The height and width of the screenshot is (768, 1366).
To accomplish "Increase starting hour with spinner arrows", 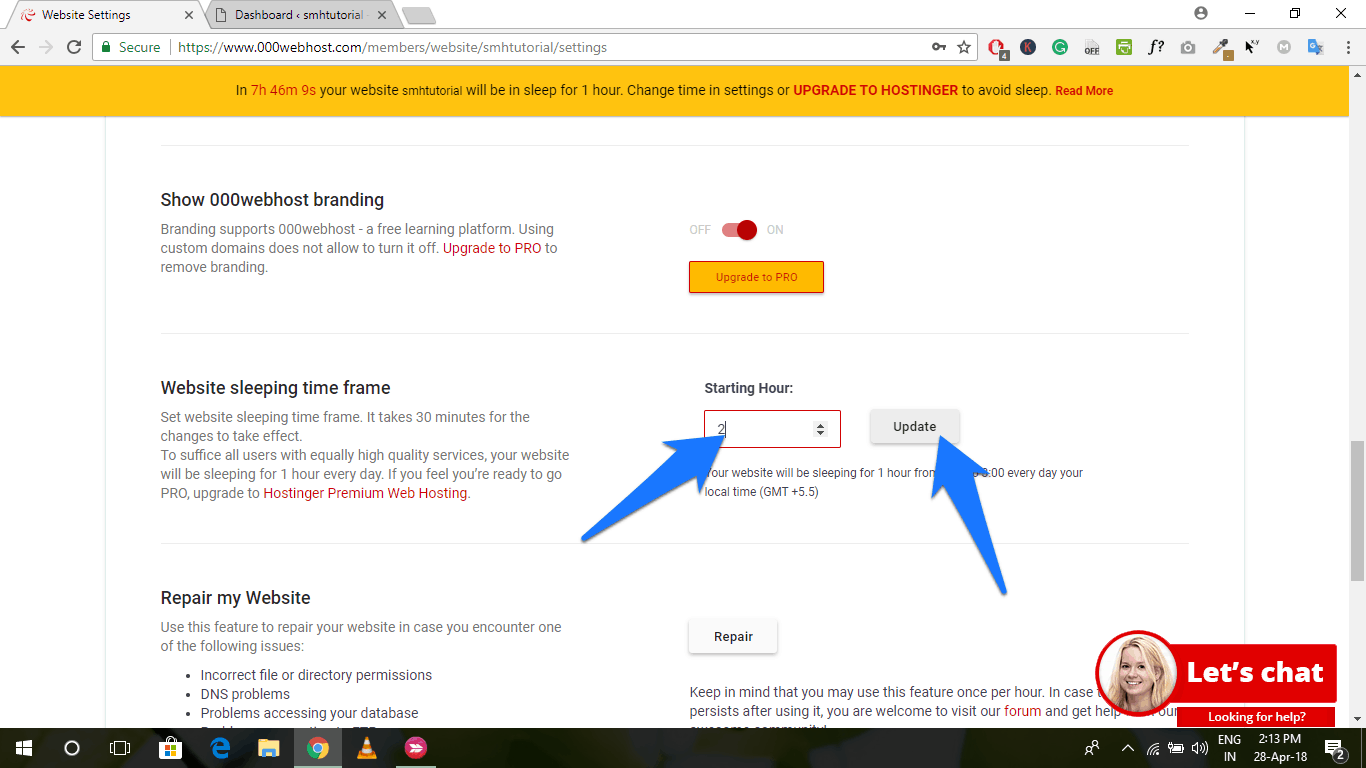I will [821, 425].
